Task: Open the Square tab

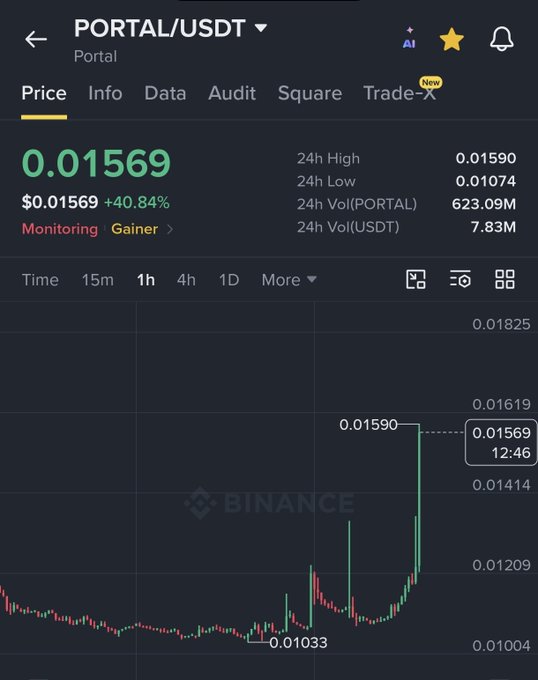Action: coord(310,93)
